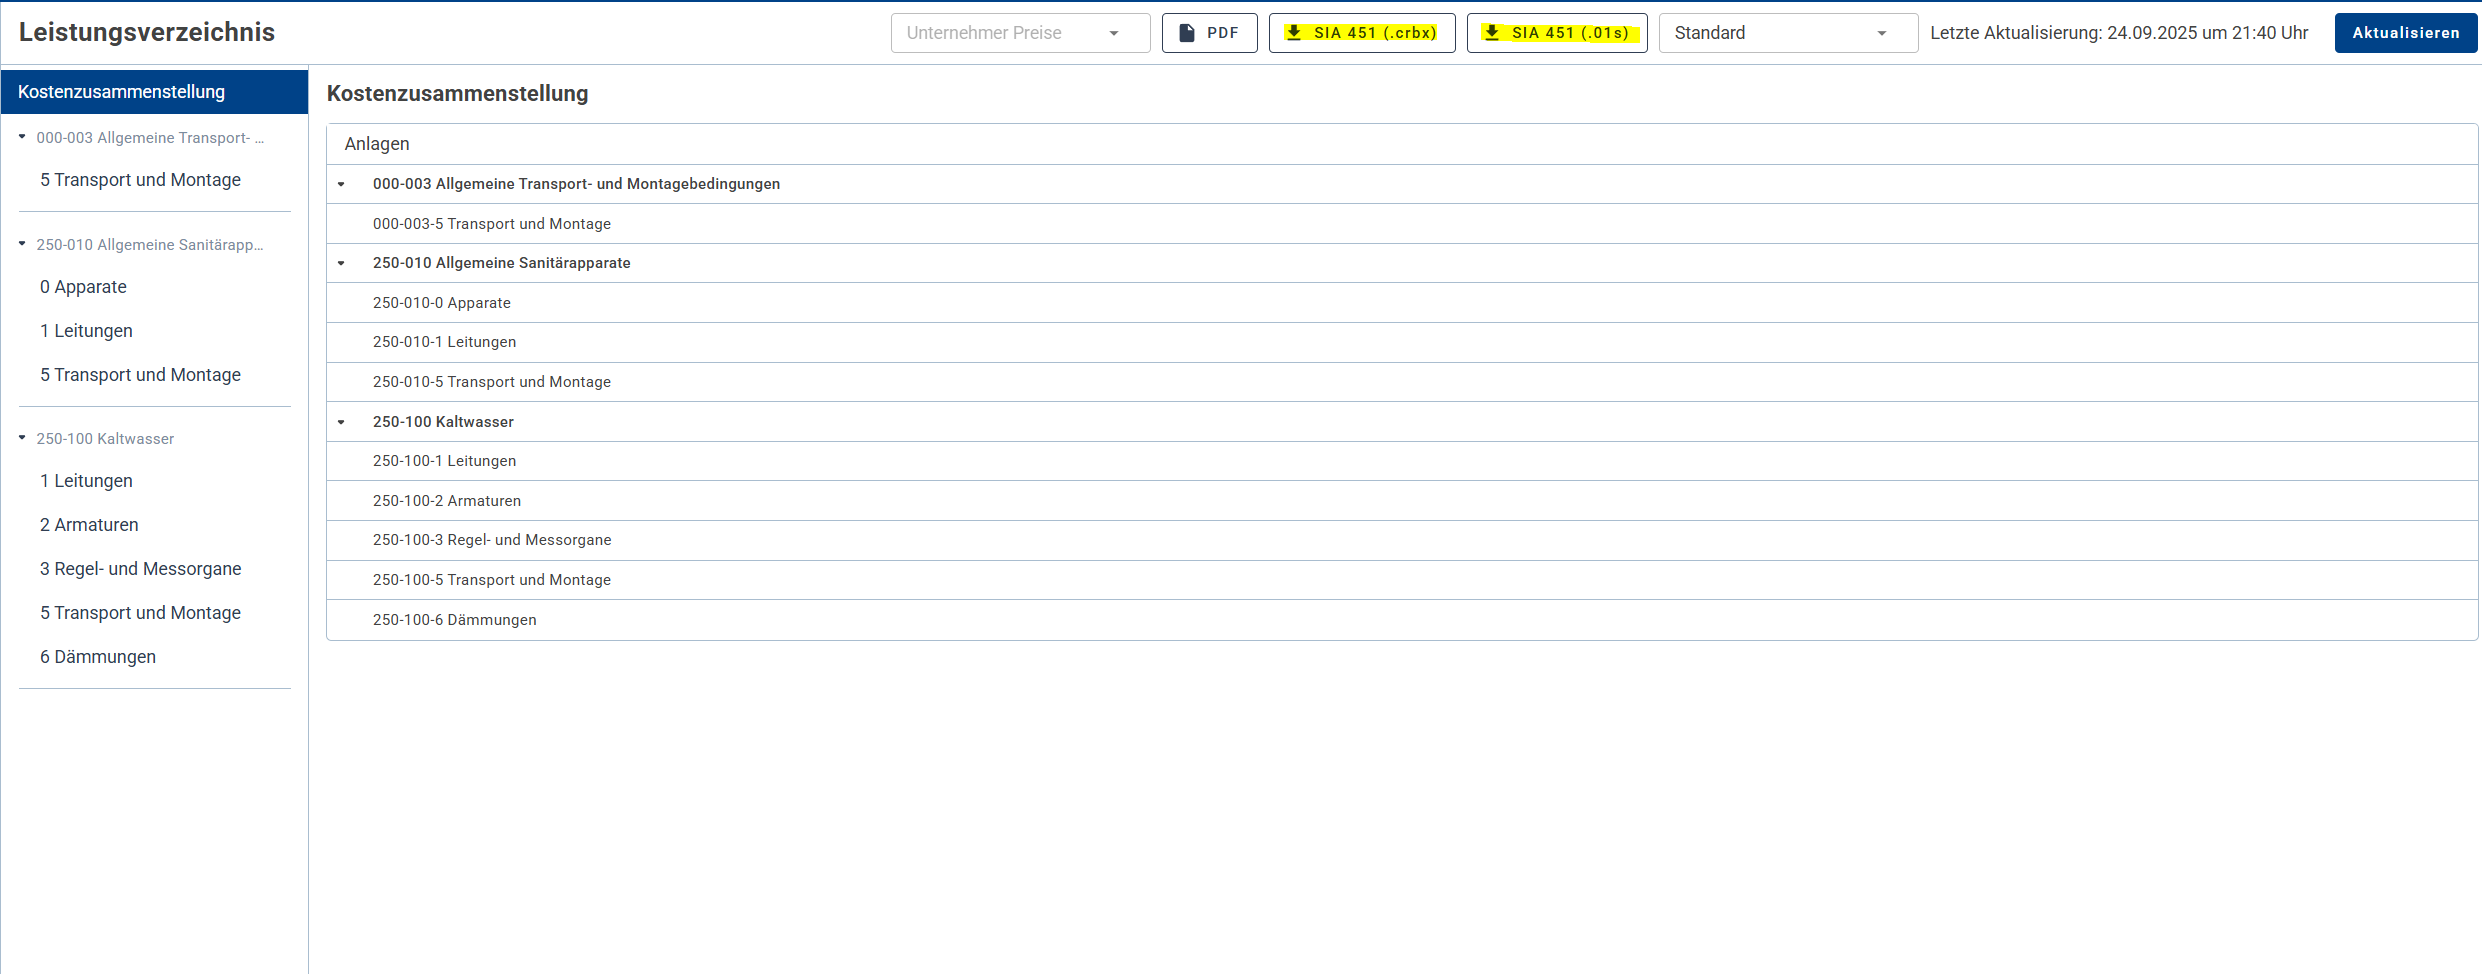Click the 250-100-2 Armaturen table row

[x=447, y=501]
